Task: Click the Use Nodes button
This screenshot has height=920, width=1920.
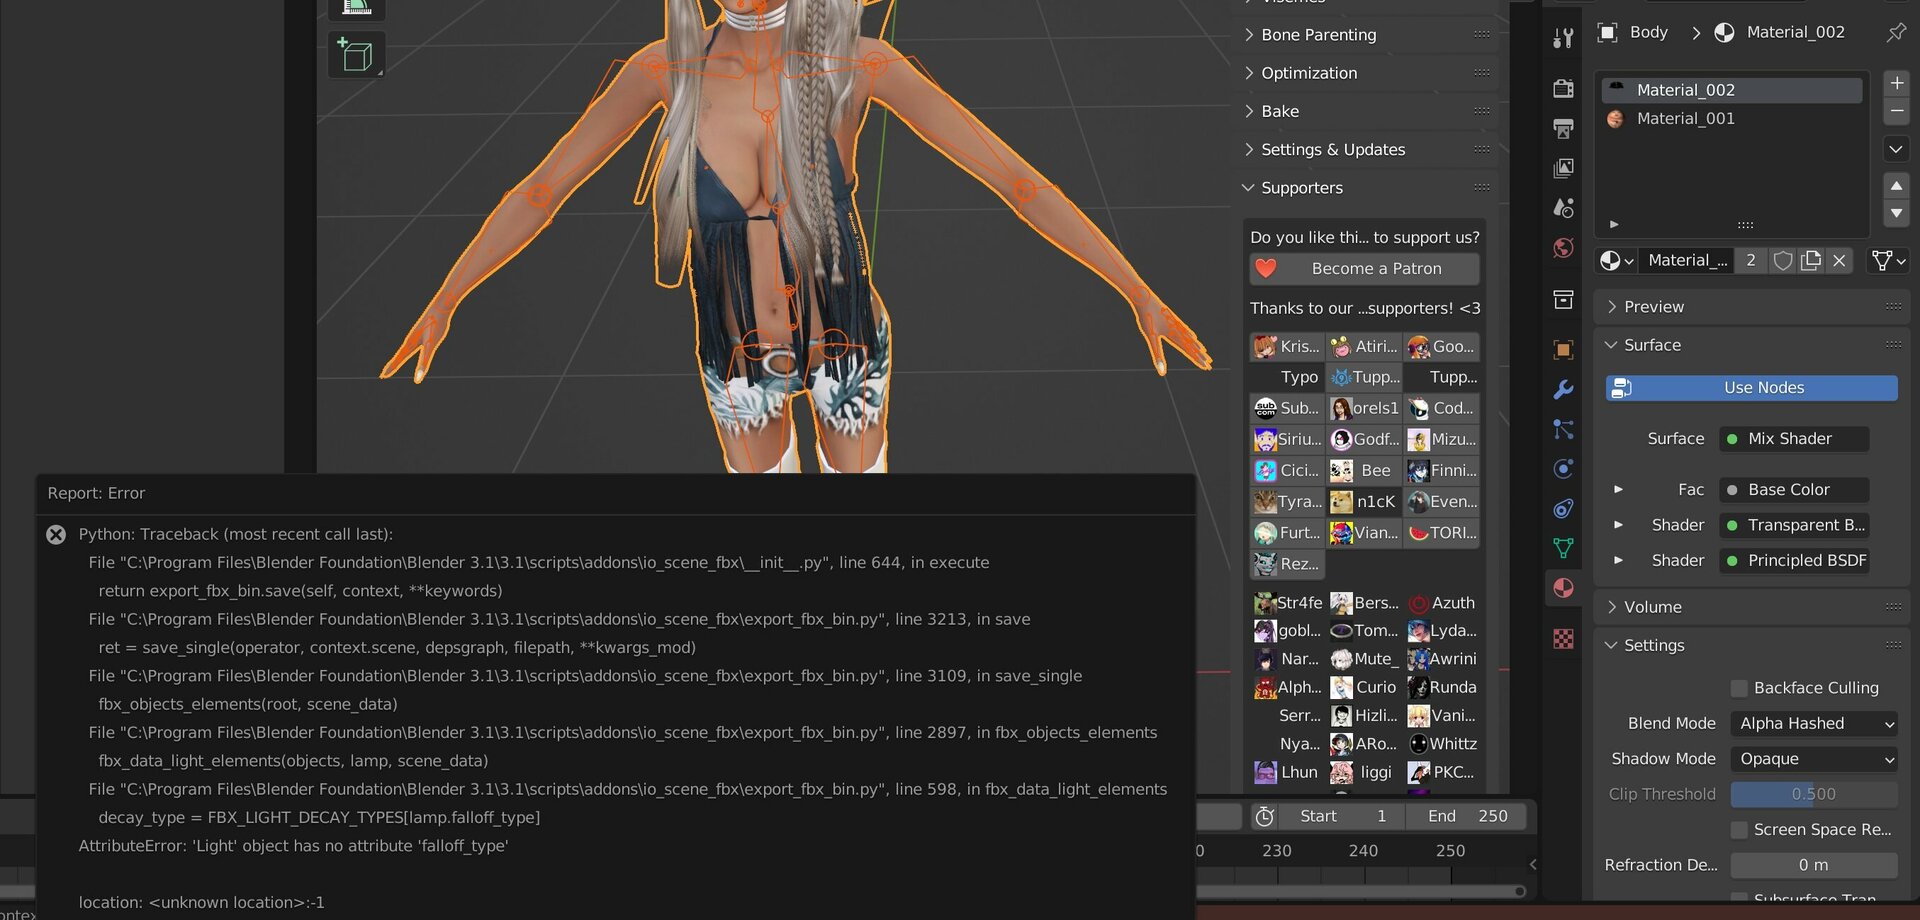Action: pos(1751,388)
